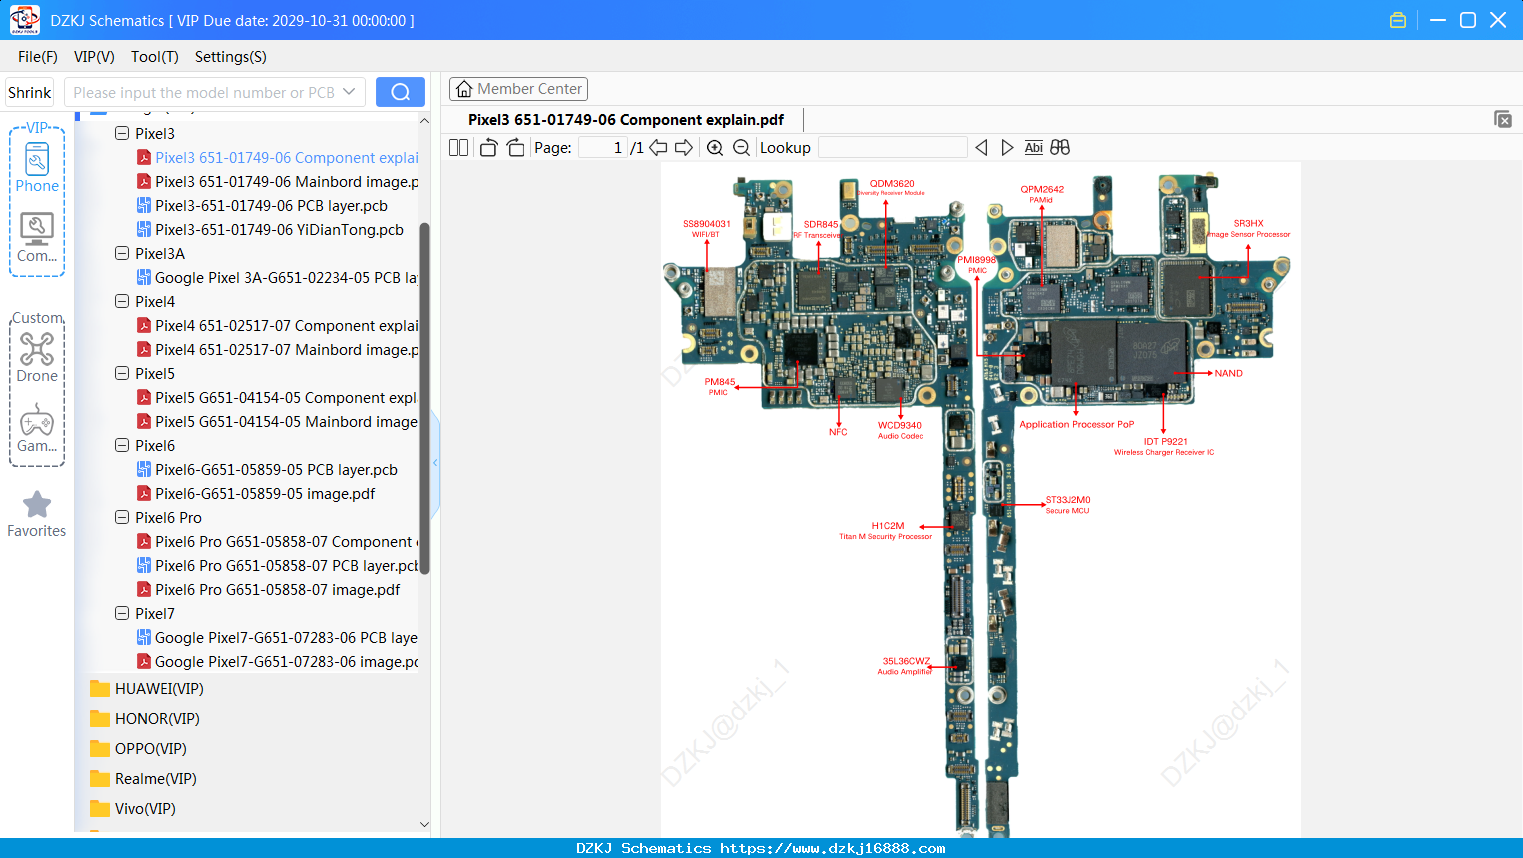This screenshot has height=858, width=1523.
Task: Open Pixel6 Pro G651-05858-07 image.pdf
Action: (x=268, y=590)
